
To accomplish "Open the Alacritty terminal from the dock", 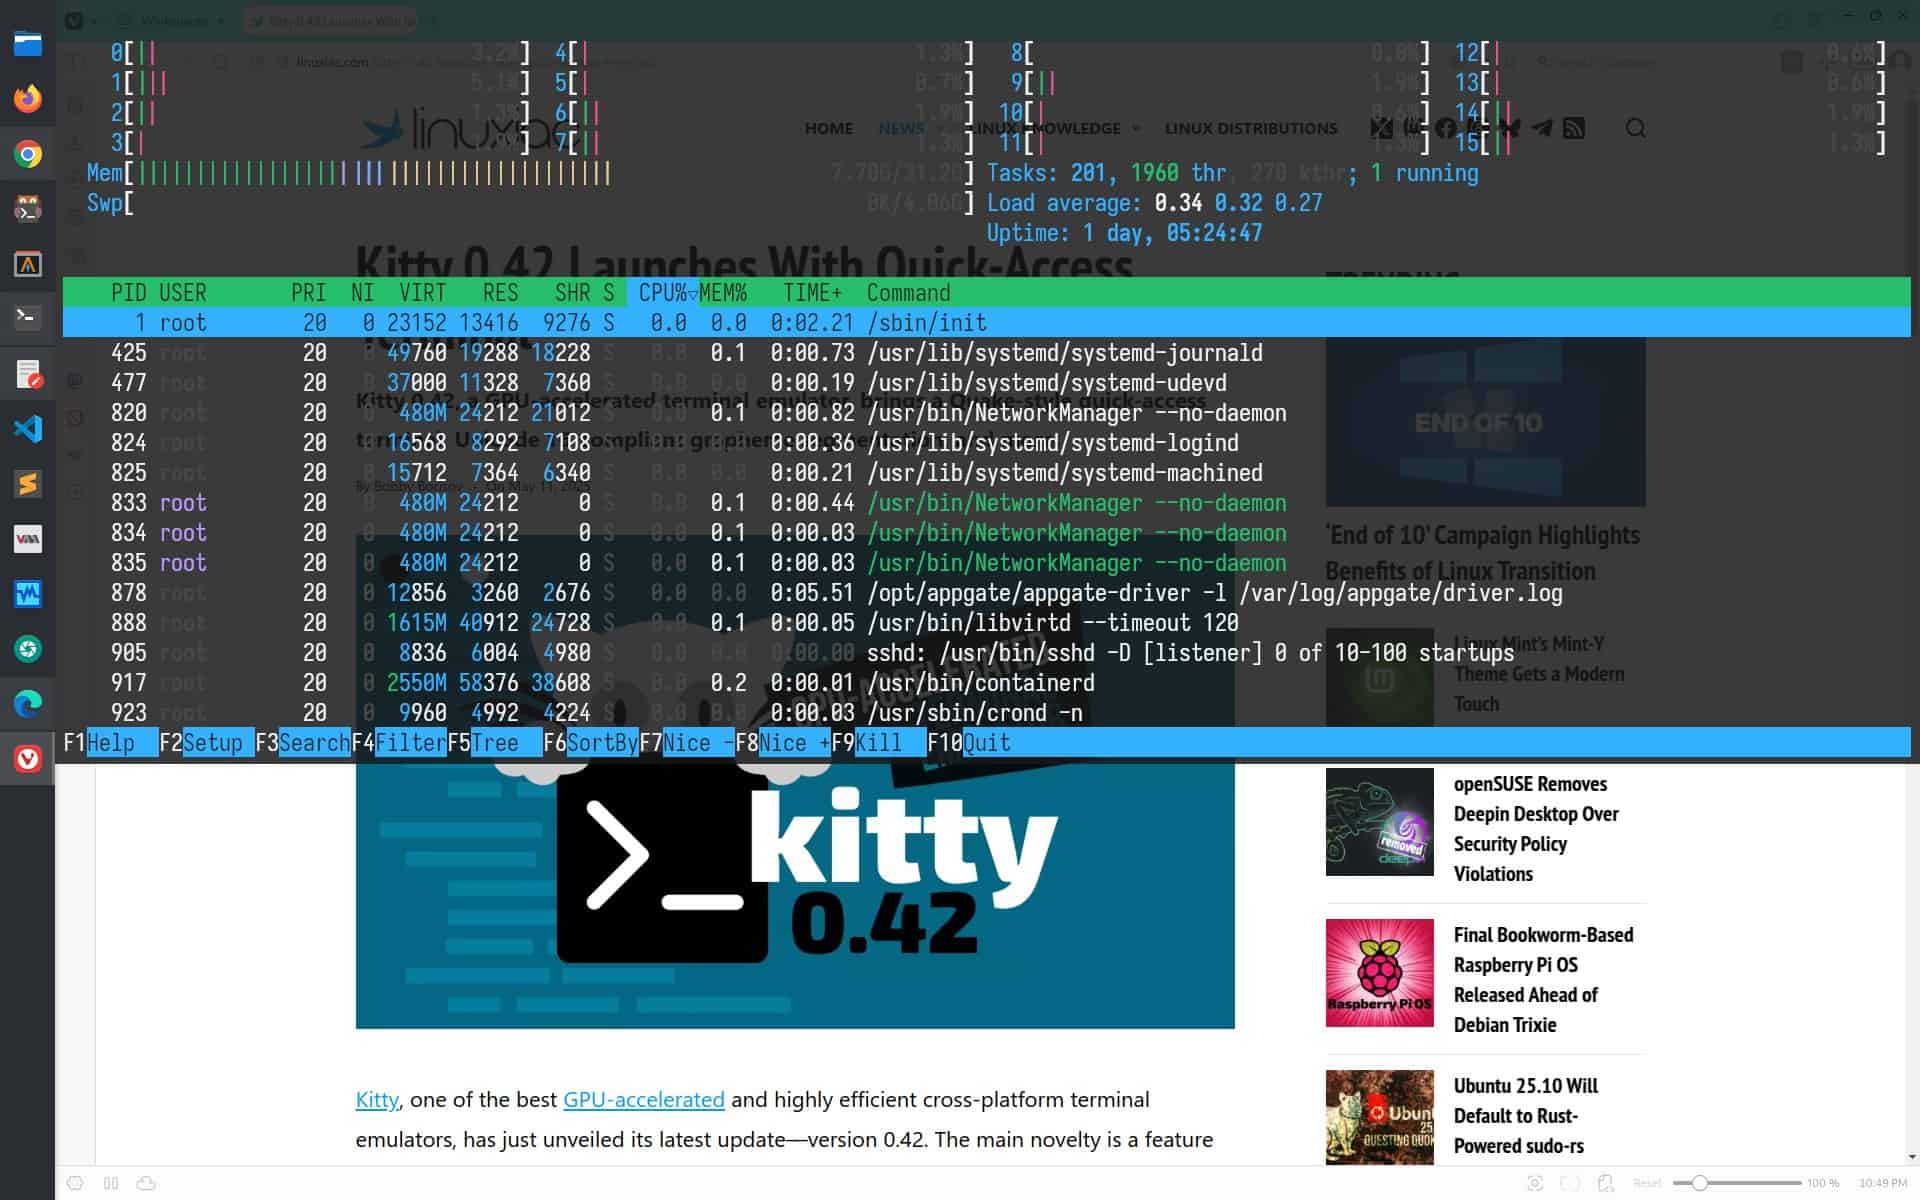I will pyautogui.click(x=27, y=265).
